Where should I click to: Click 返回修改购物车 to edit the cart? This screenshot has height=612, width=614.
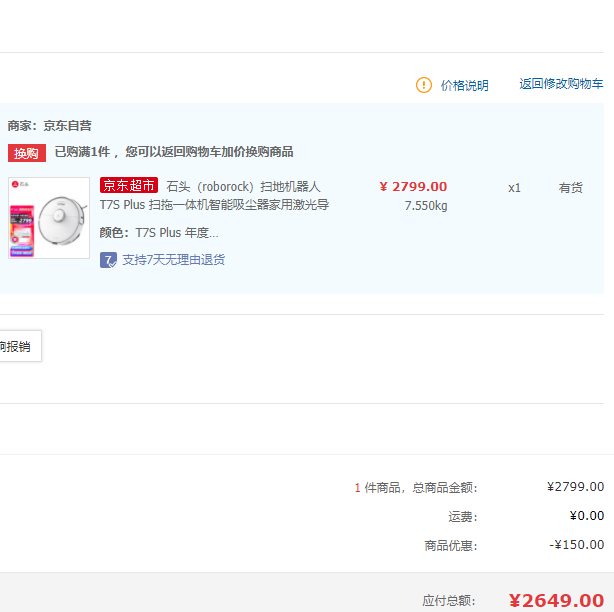[561, 84]
